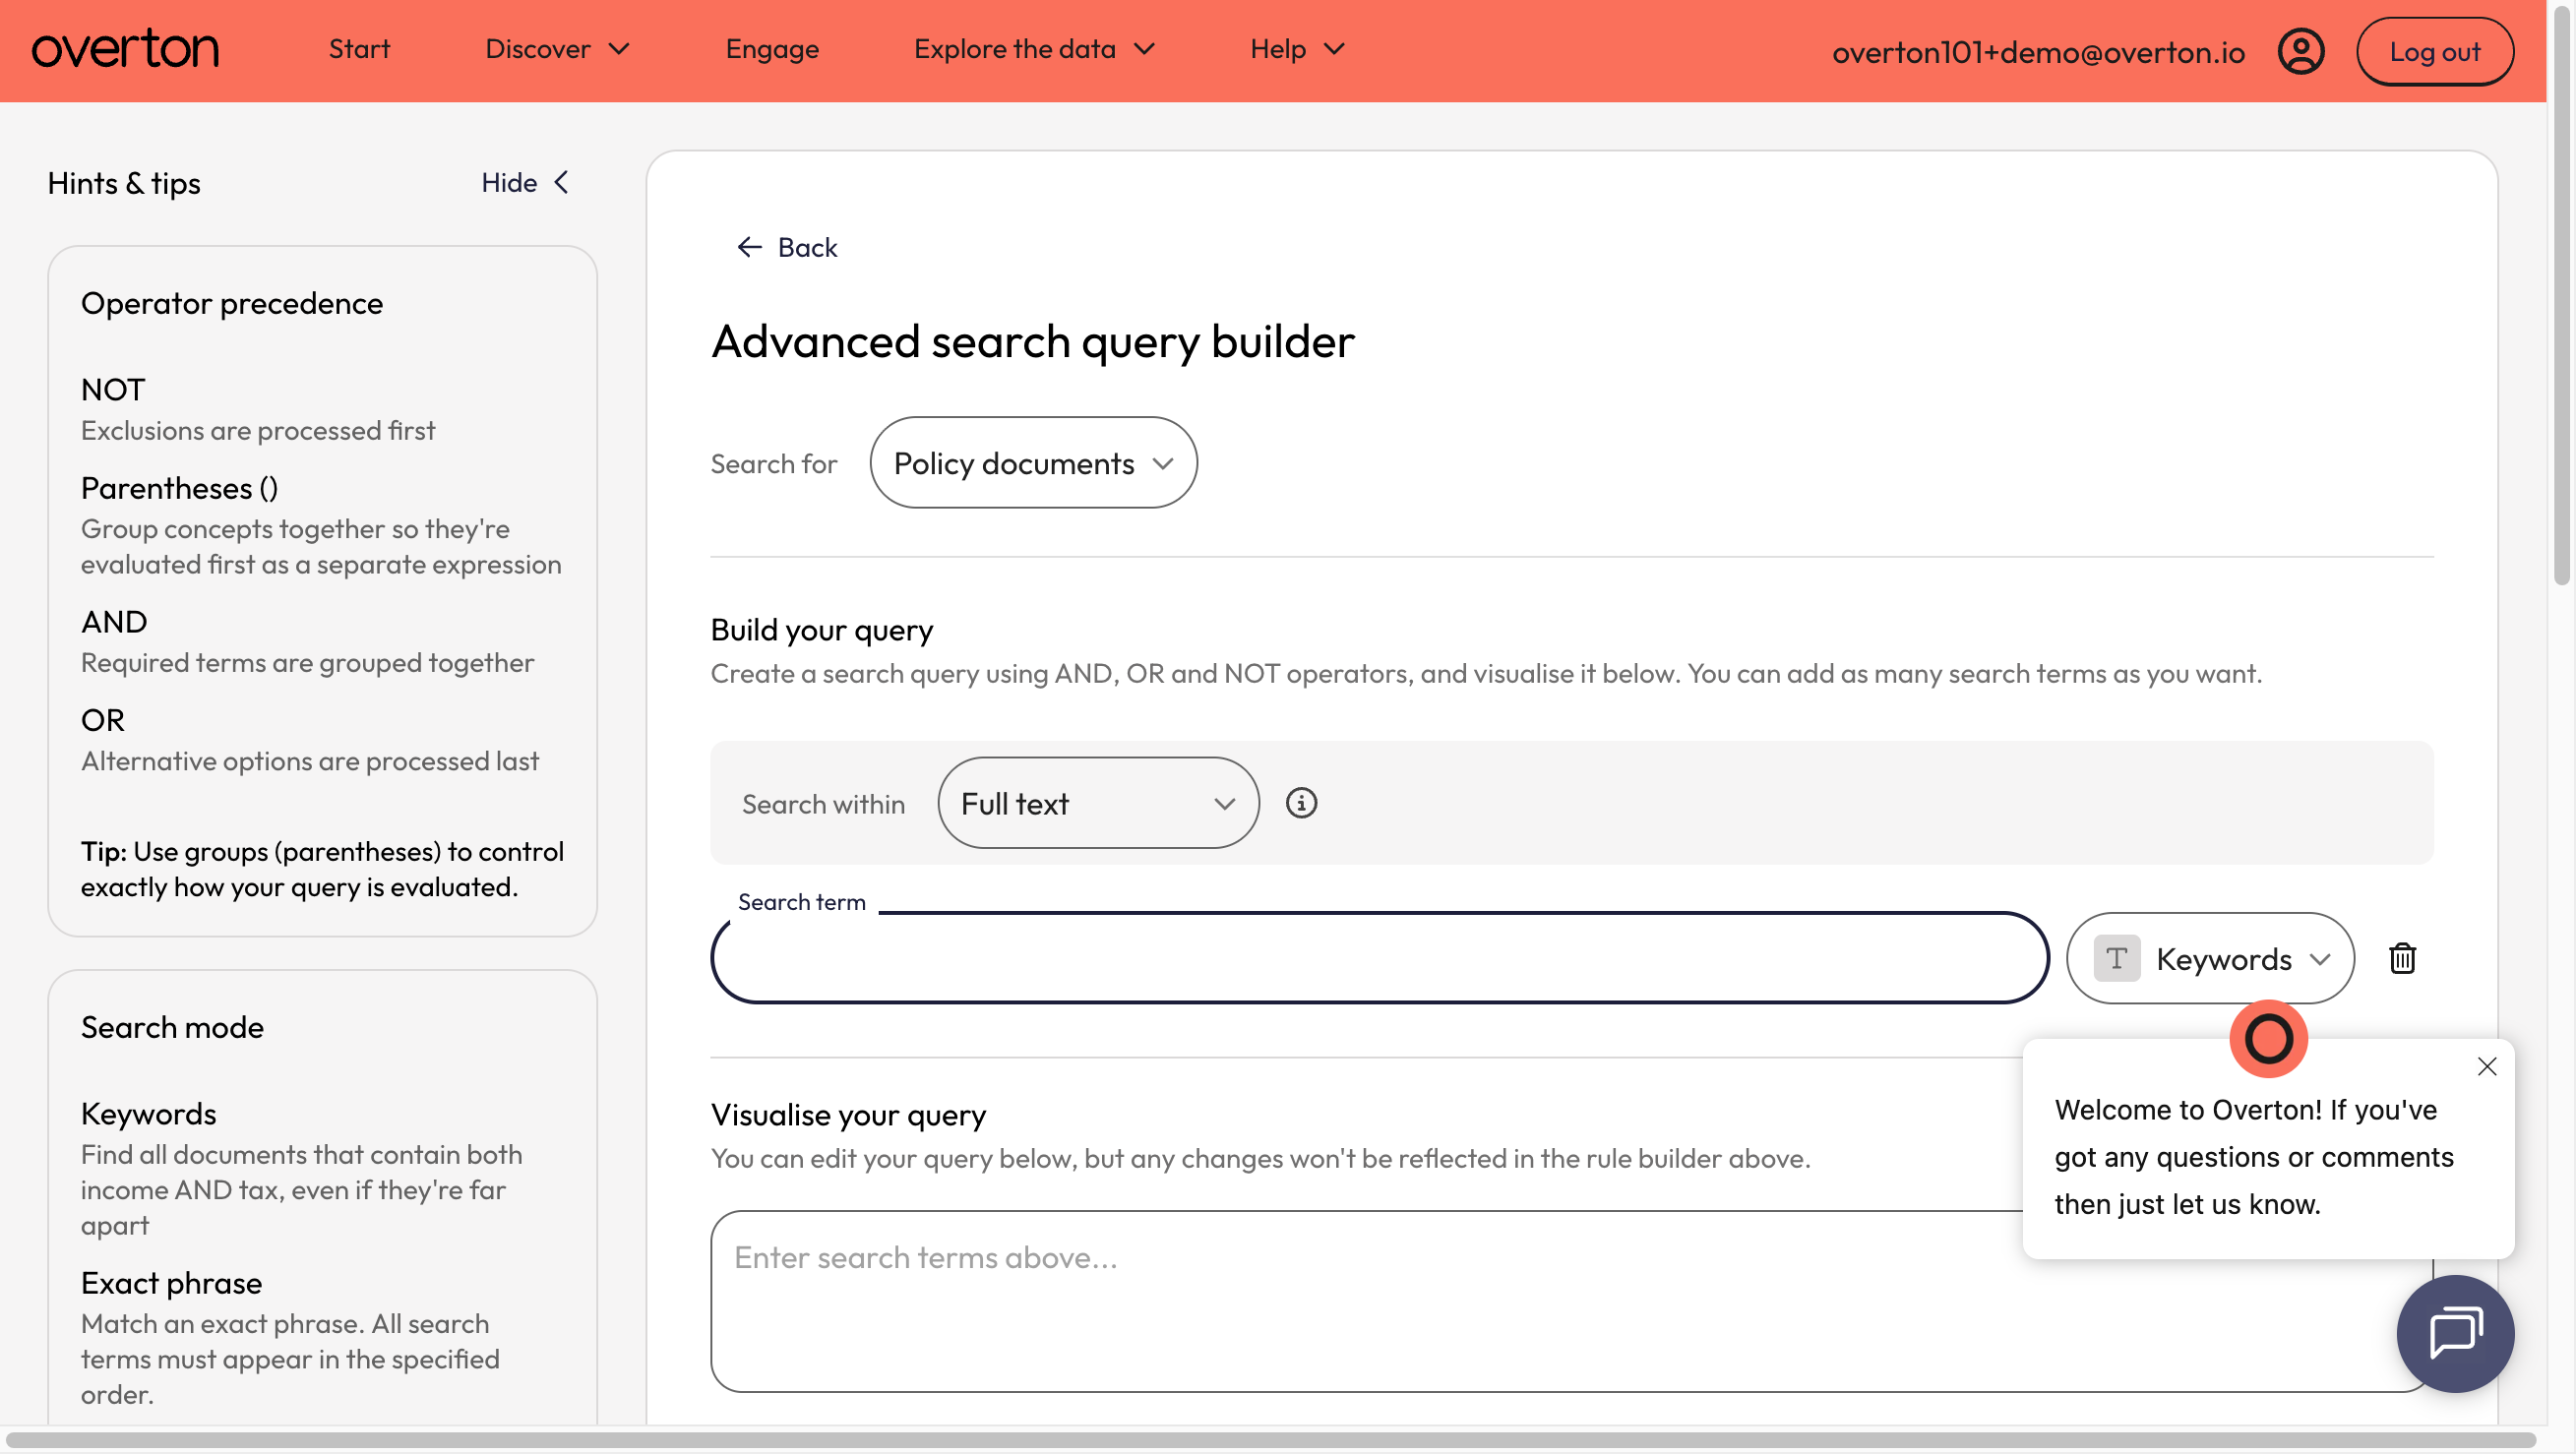
Task: Expand the Help menu
Action: [1297, 49]
